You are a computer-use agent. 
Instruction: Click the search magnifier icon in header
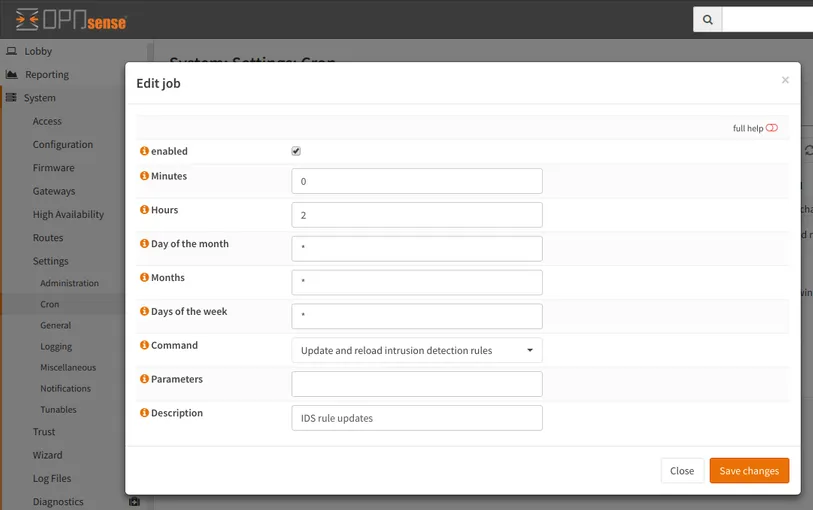(708, 19)
